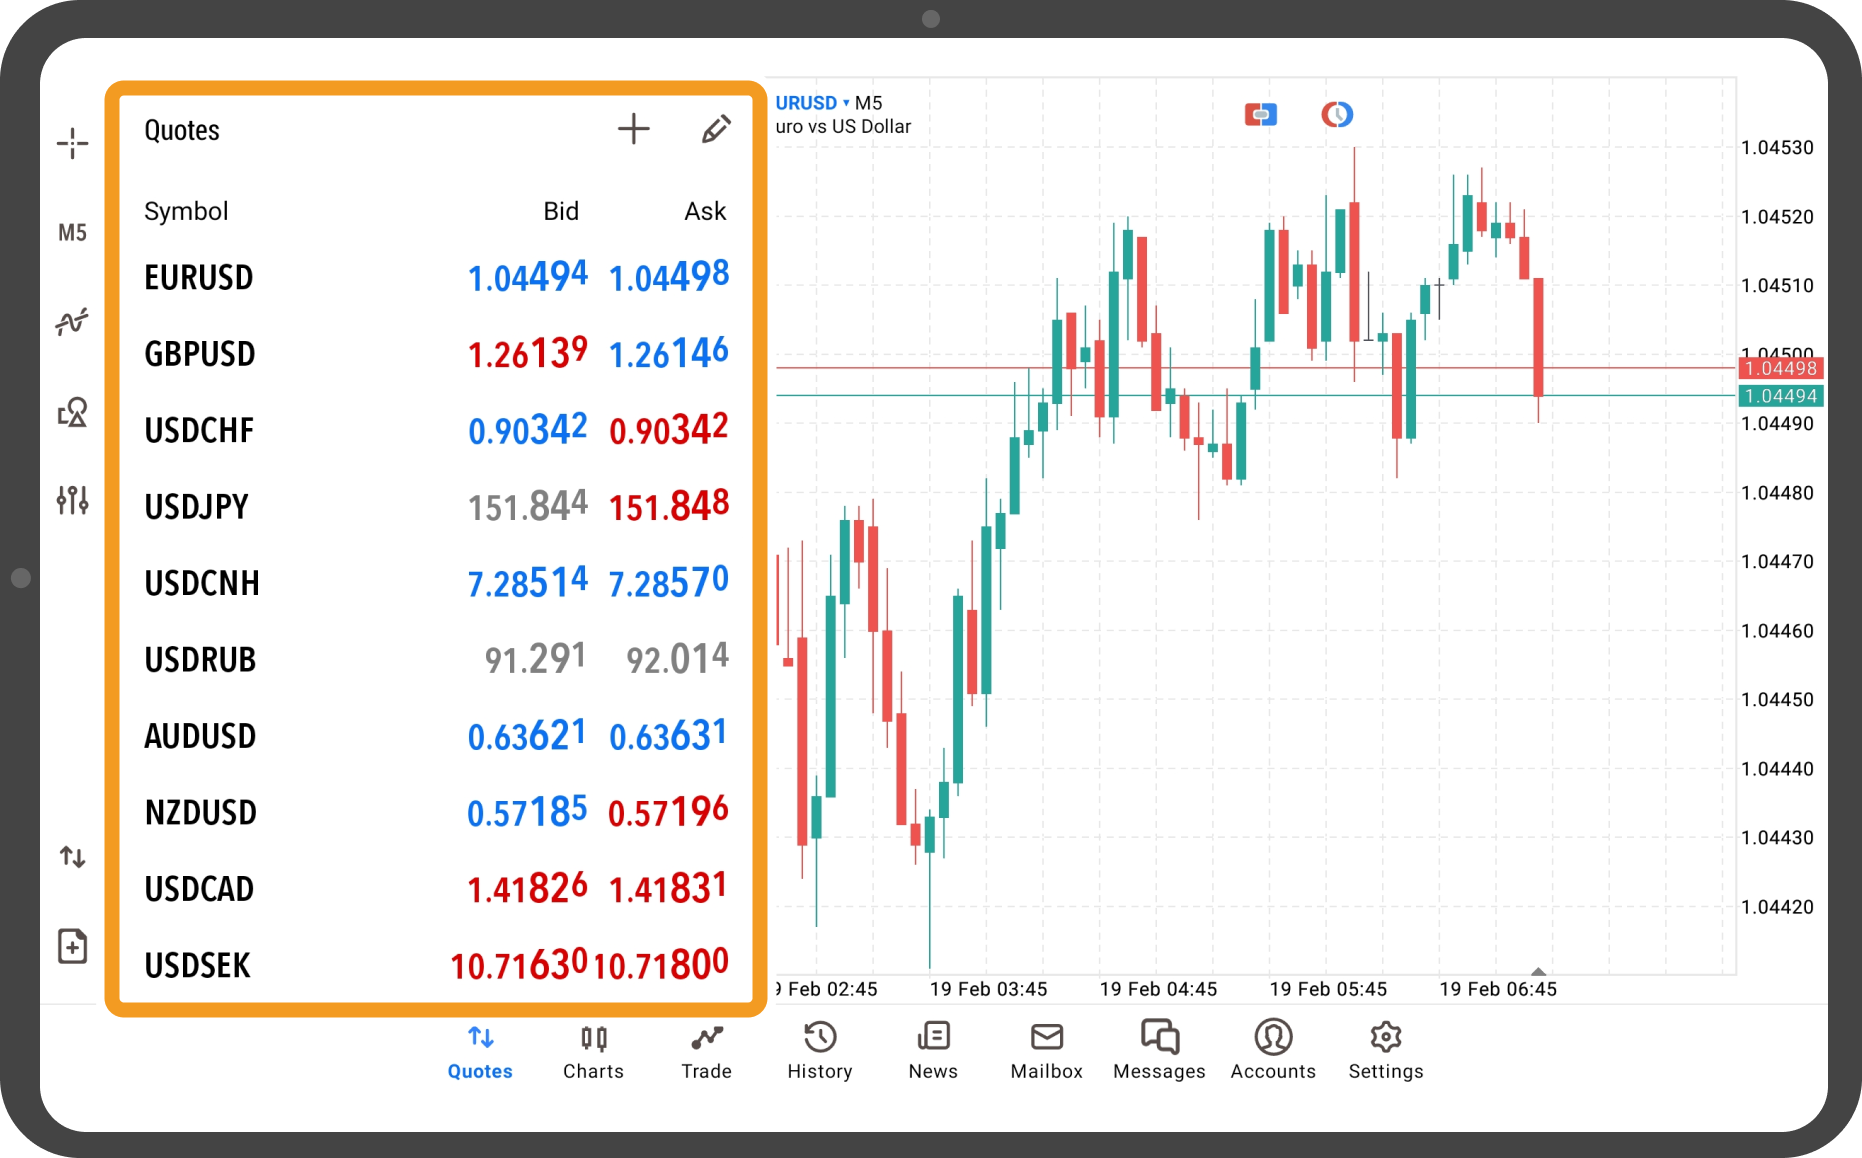This screenshot has width=1862, height=1158.
Task: Open the M5 timeframe selector in sidebar
Action: point(72,233)
